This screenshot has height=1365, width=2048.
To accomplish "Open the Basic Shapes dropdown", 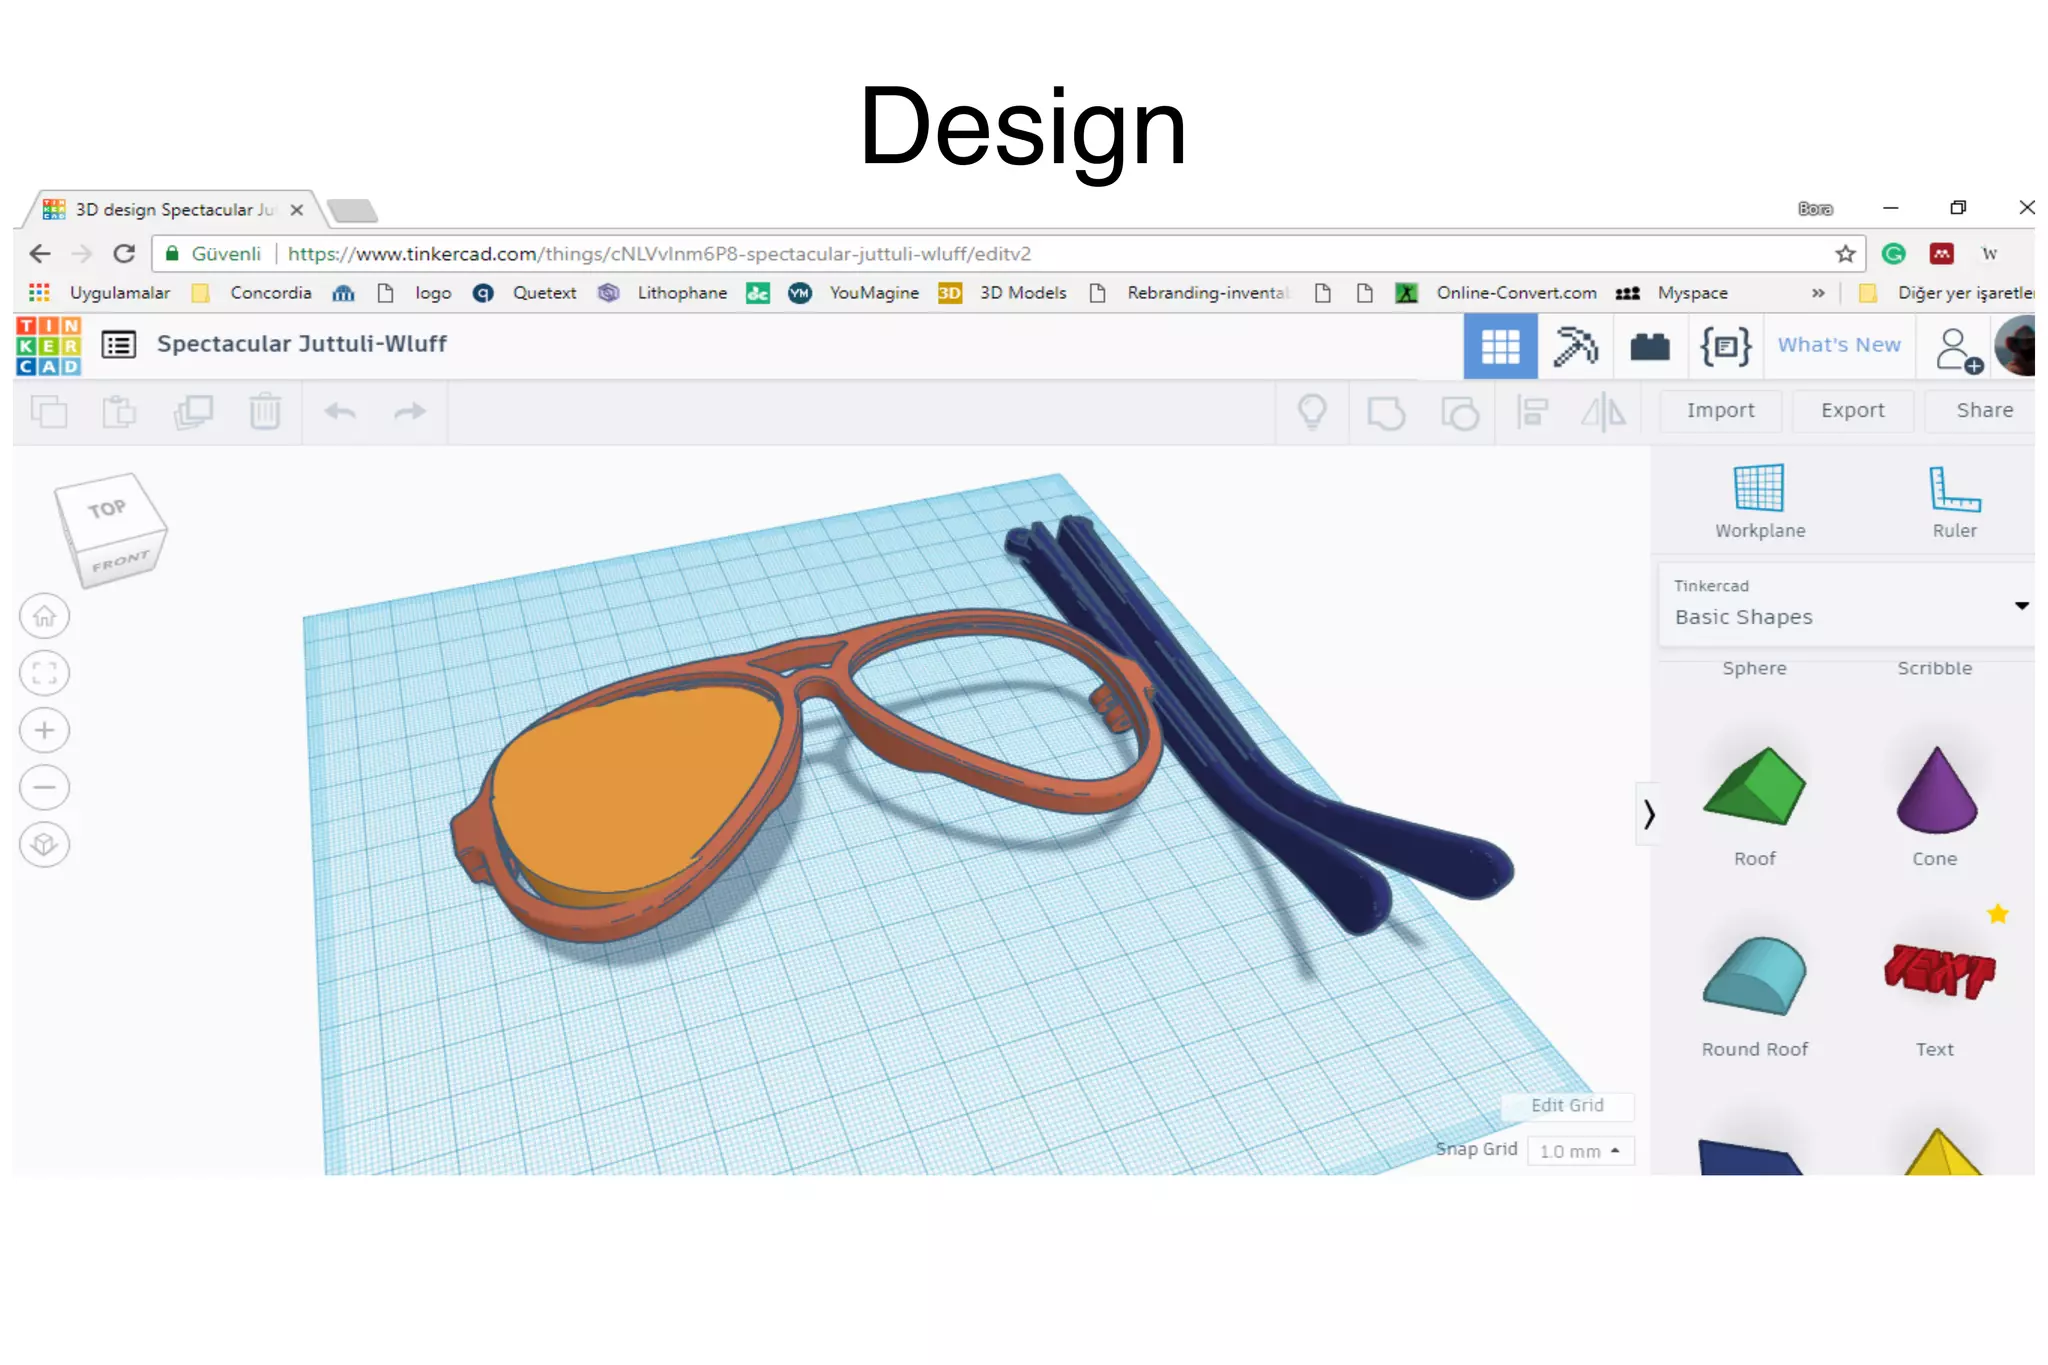I will (x=1846, y=605).
